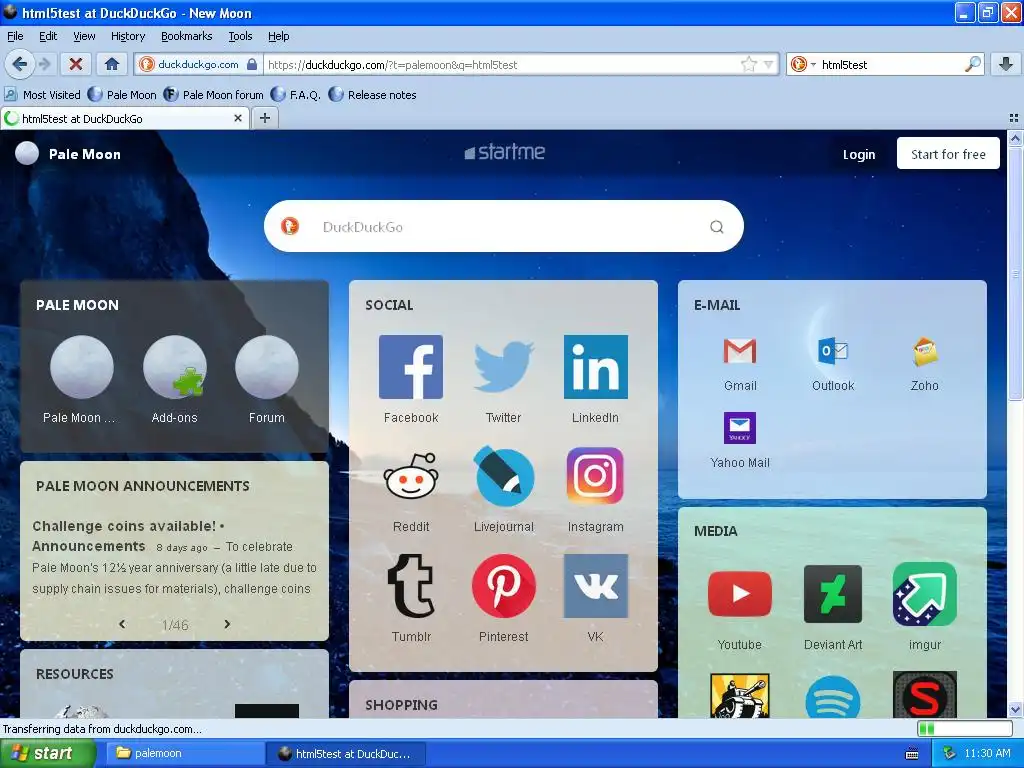
Task: Click the magnifier in the DuckDuckGo search bar
Action: (716, 227)
